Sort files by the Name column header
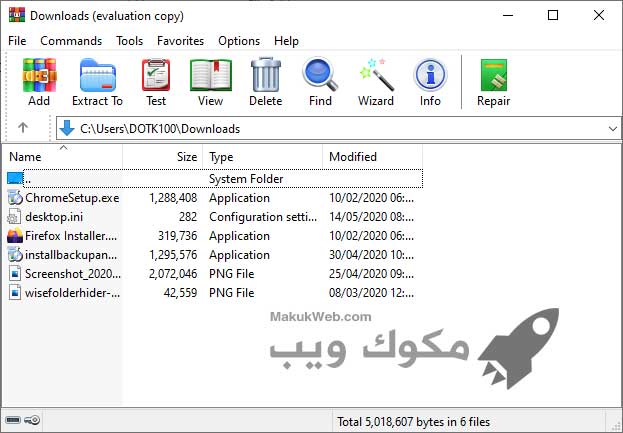The image size is (623, 433). tap(25, 157)
